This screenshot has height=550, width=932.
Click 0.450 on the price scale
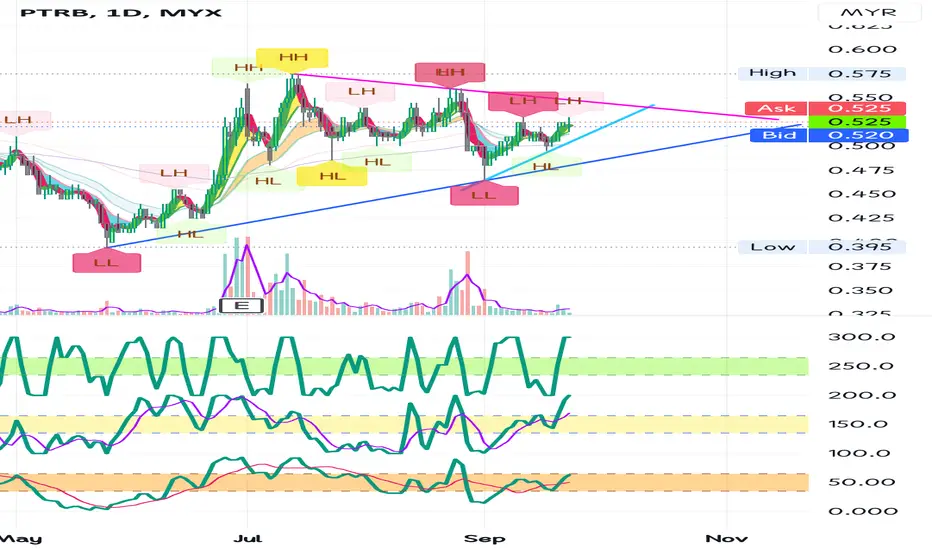click(862, 194)
